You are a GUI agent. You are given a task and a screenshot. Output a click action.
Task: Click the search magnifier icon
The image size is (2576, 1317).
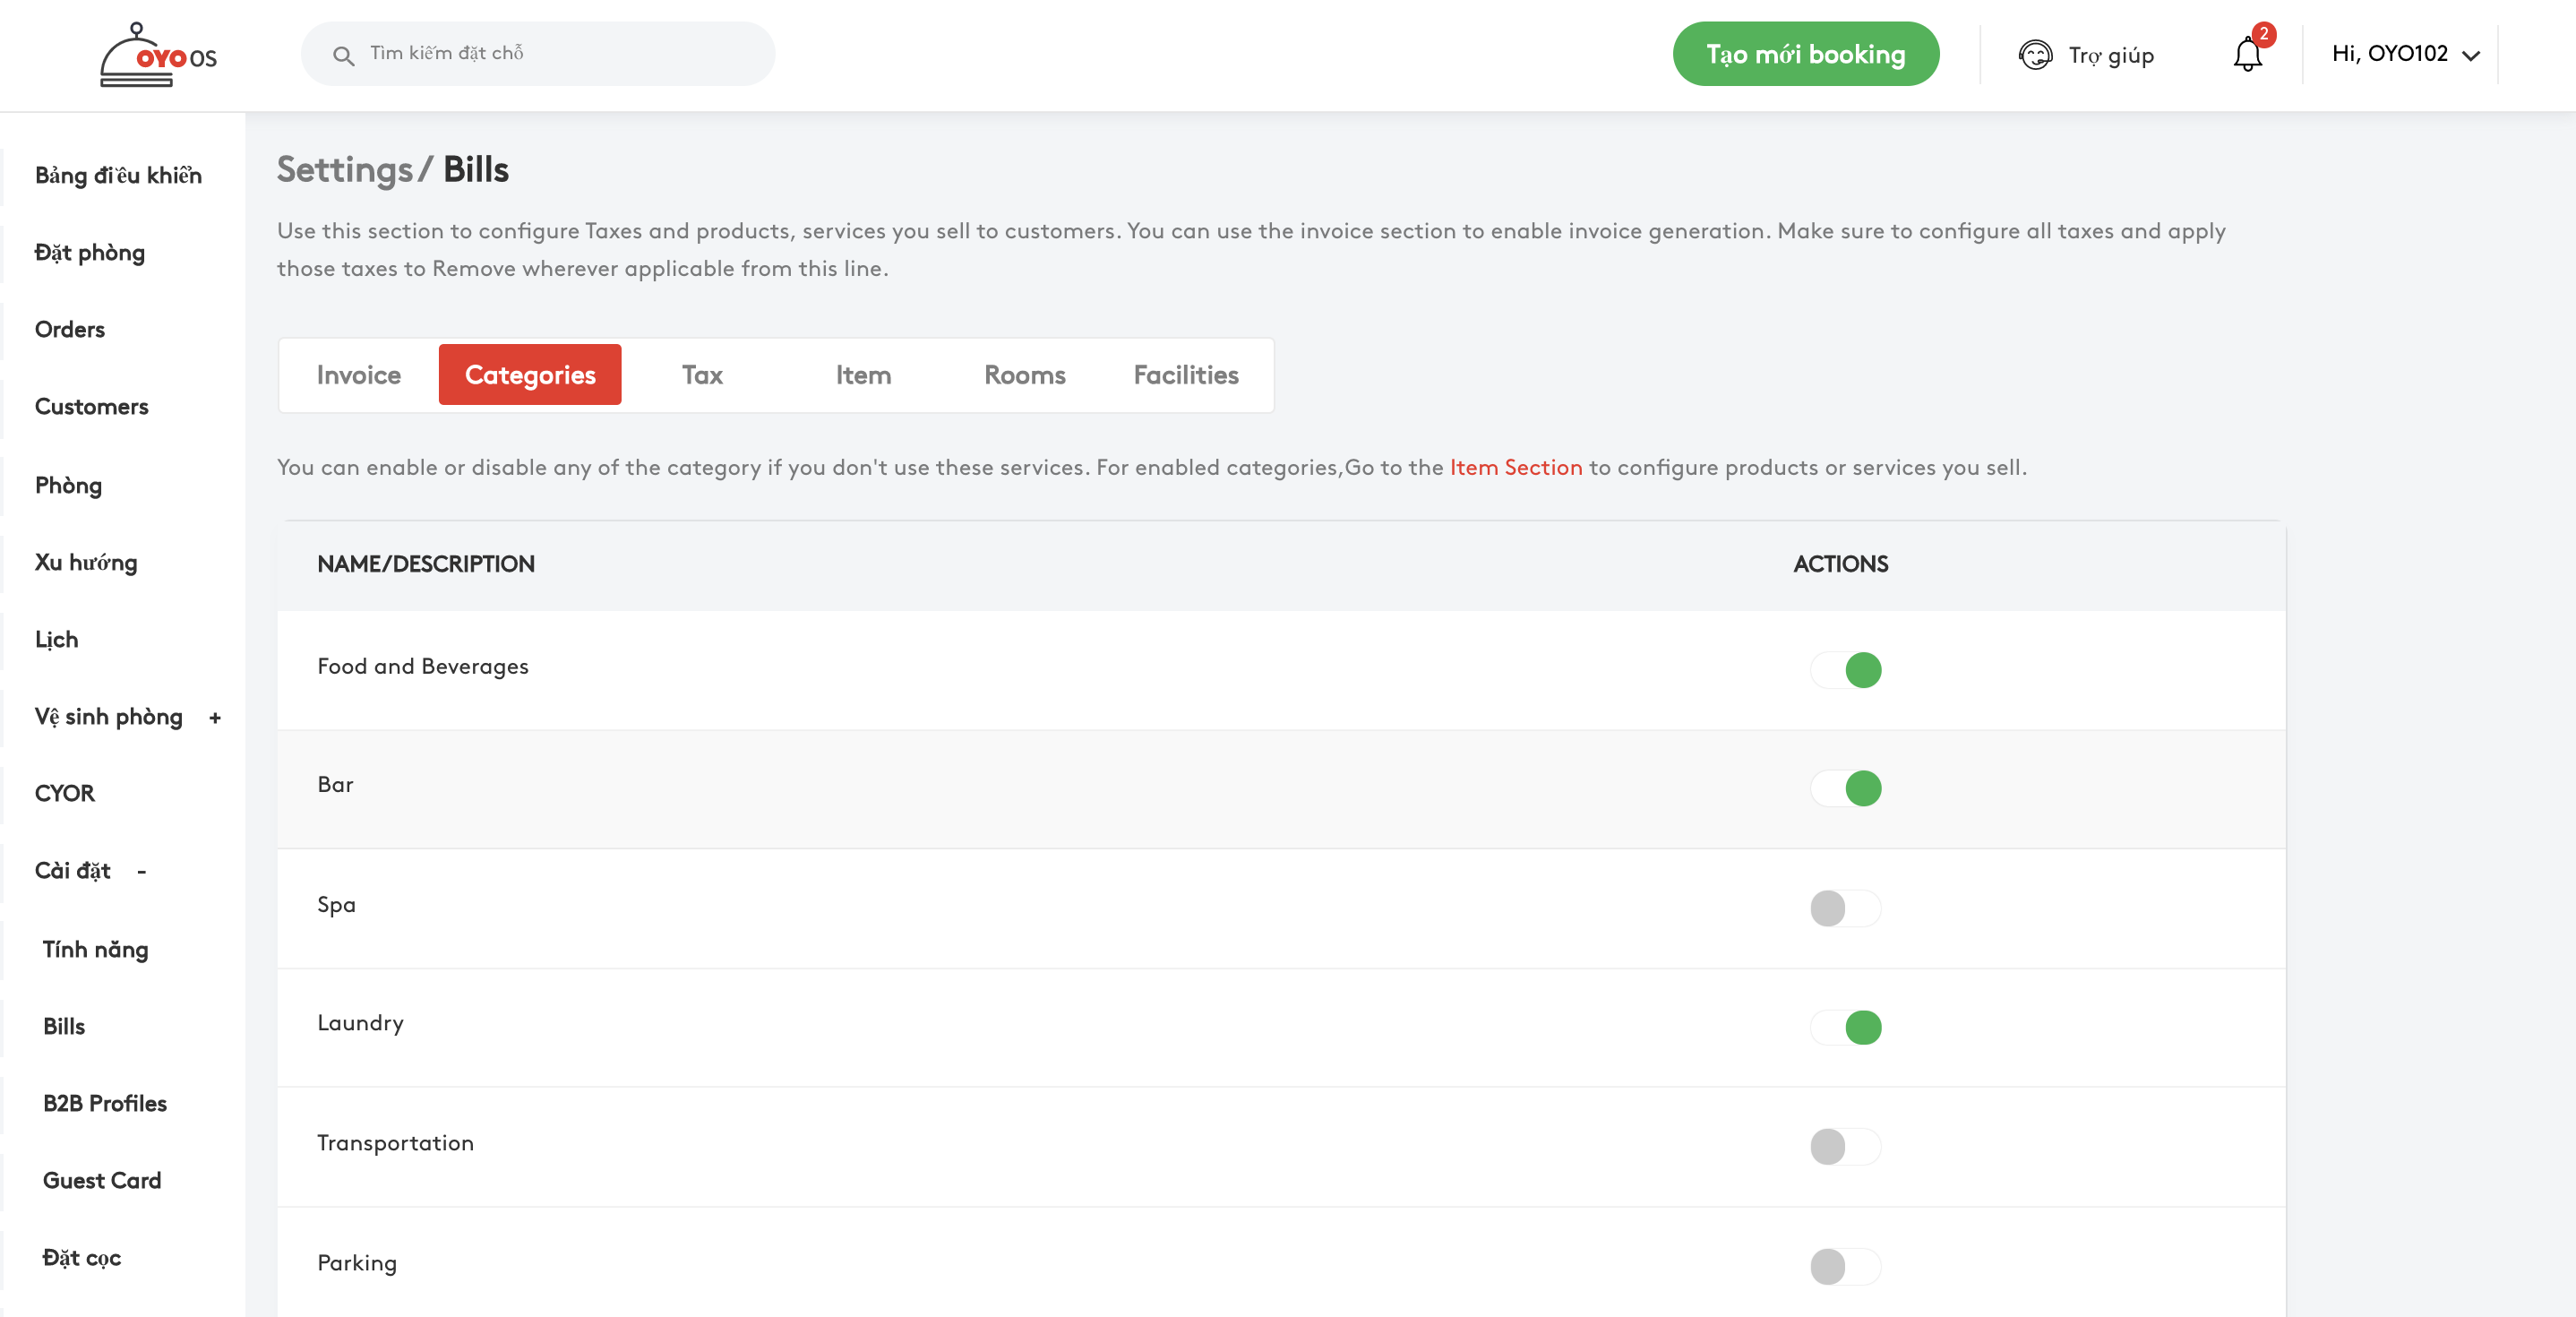point(343,56)
